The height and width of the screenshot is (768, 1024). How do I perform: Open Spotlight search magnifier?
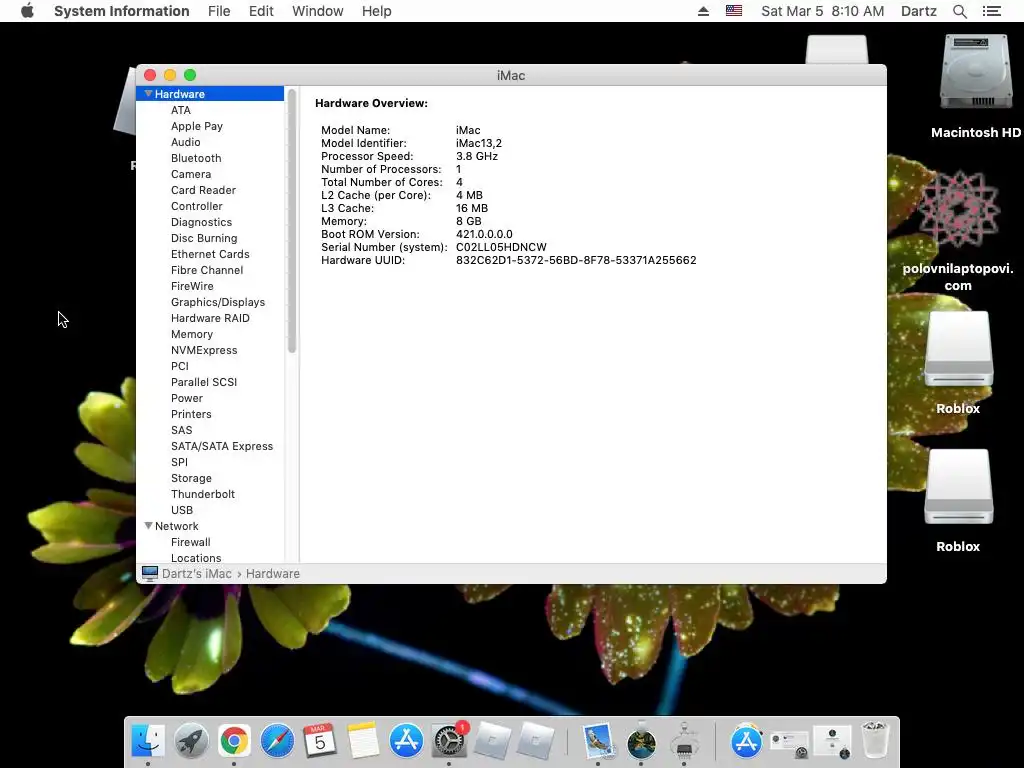point(959,11)
